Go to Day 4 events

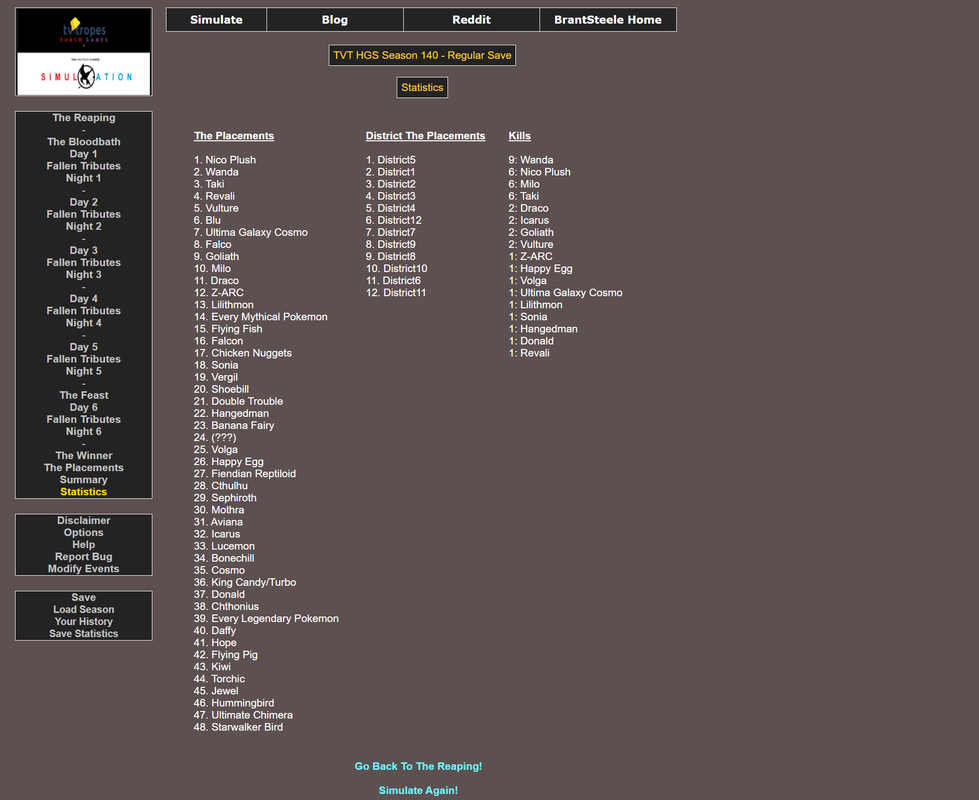point(84,299)
